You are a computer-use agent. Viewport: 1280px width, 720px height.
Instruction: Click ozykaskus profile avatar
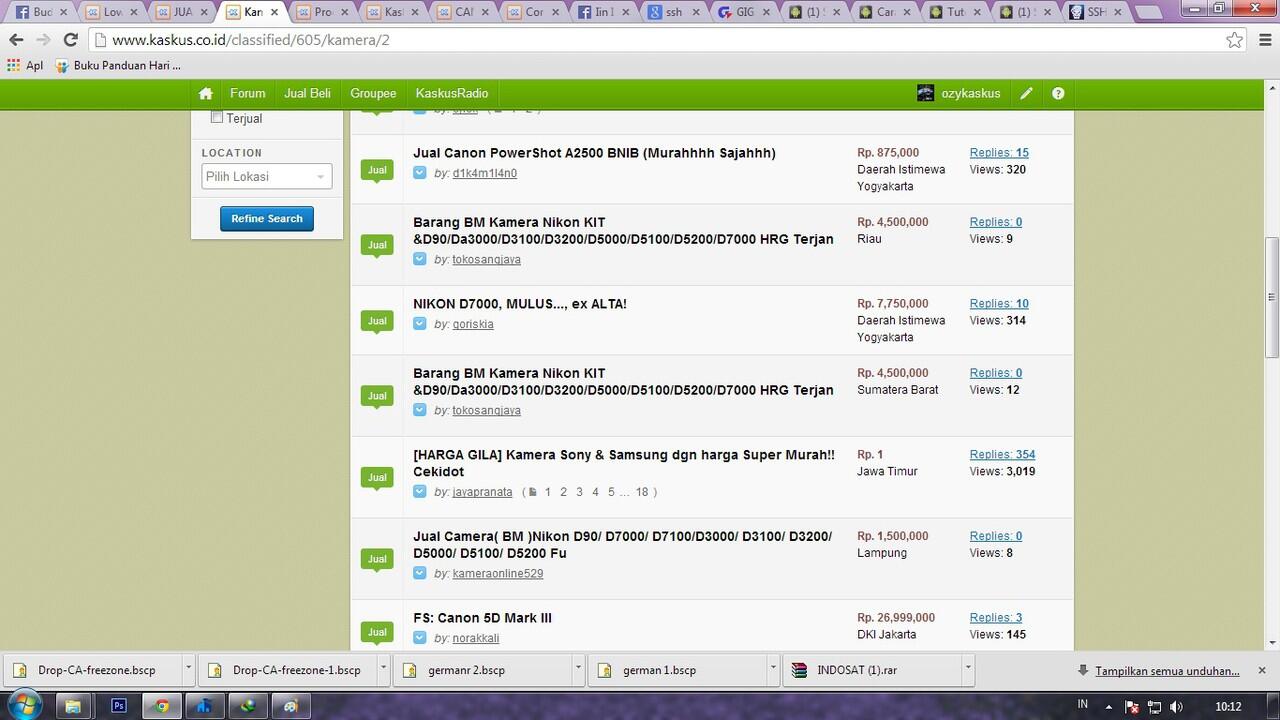(926, 93)
